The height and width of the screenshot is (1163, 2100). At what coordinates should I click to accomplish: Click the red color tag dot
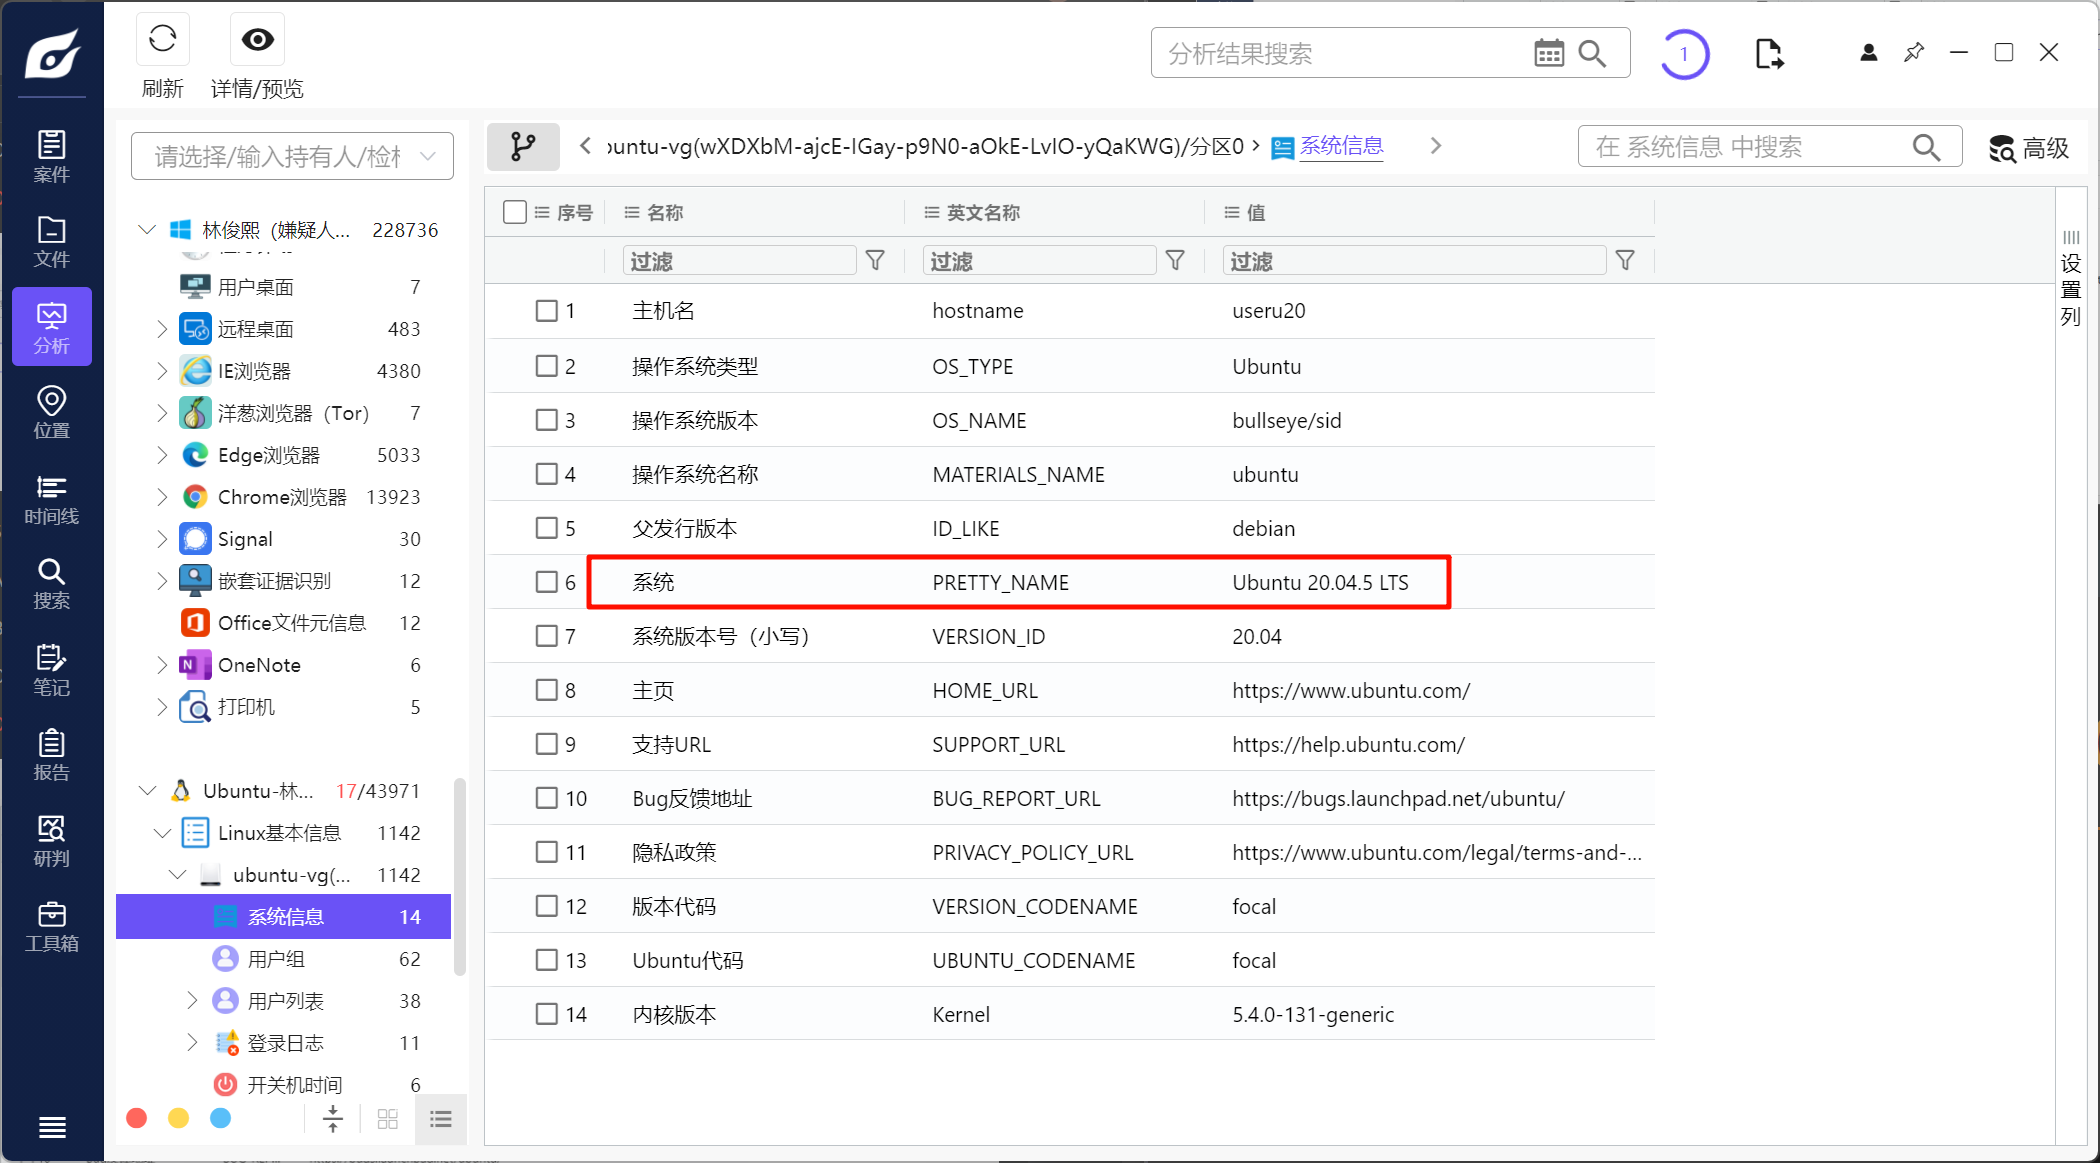pyautogui.click(x=137, y=1118)
